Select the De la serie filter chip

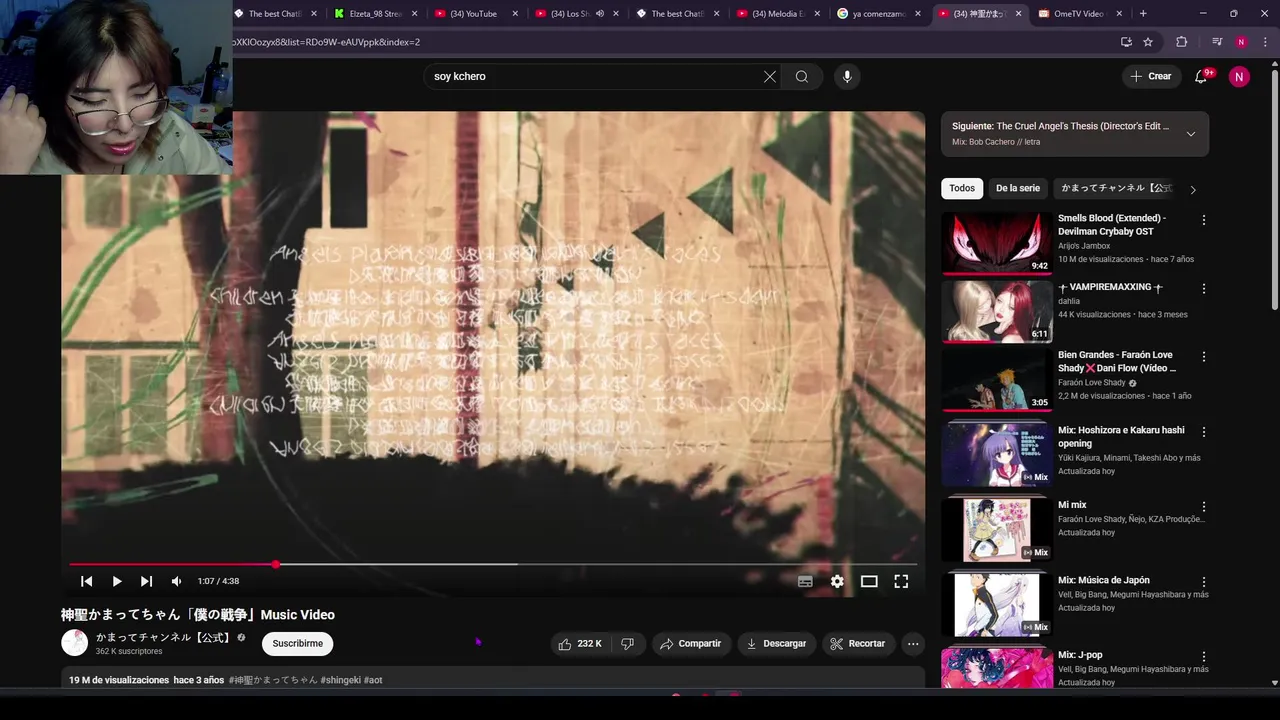(1018, 188)
